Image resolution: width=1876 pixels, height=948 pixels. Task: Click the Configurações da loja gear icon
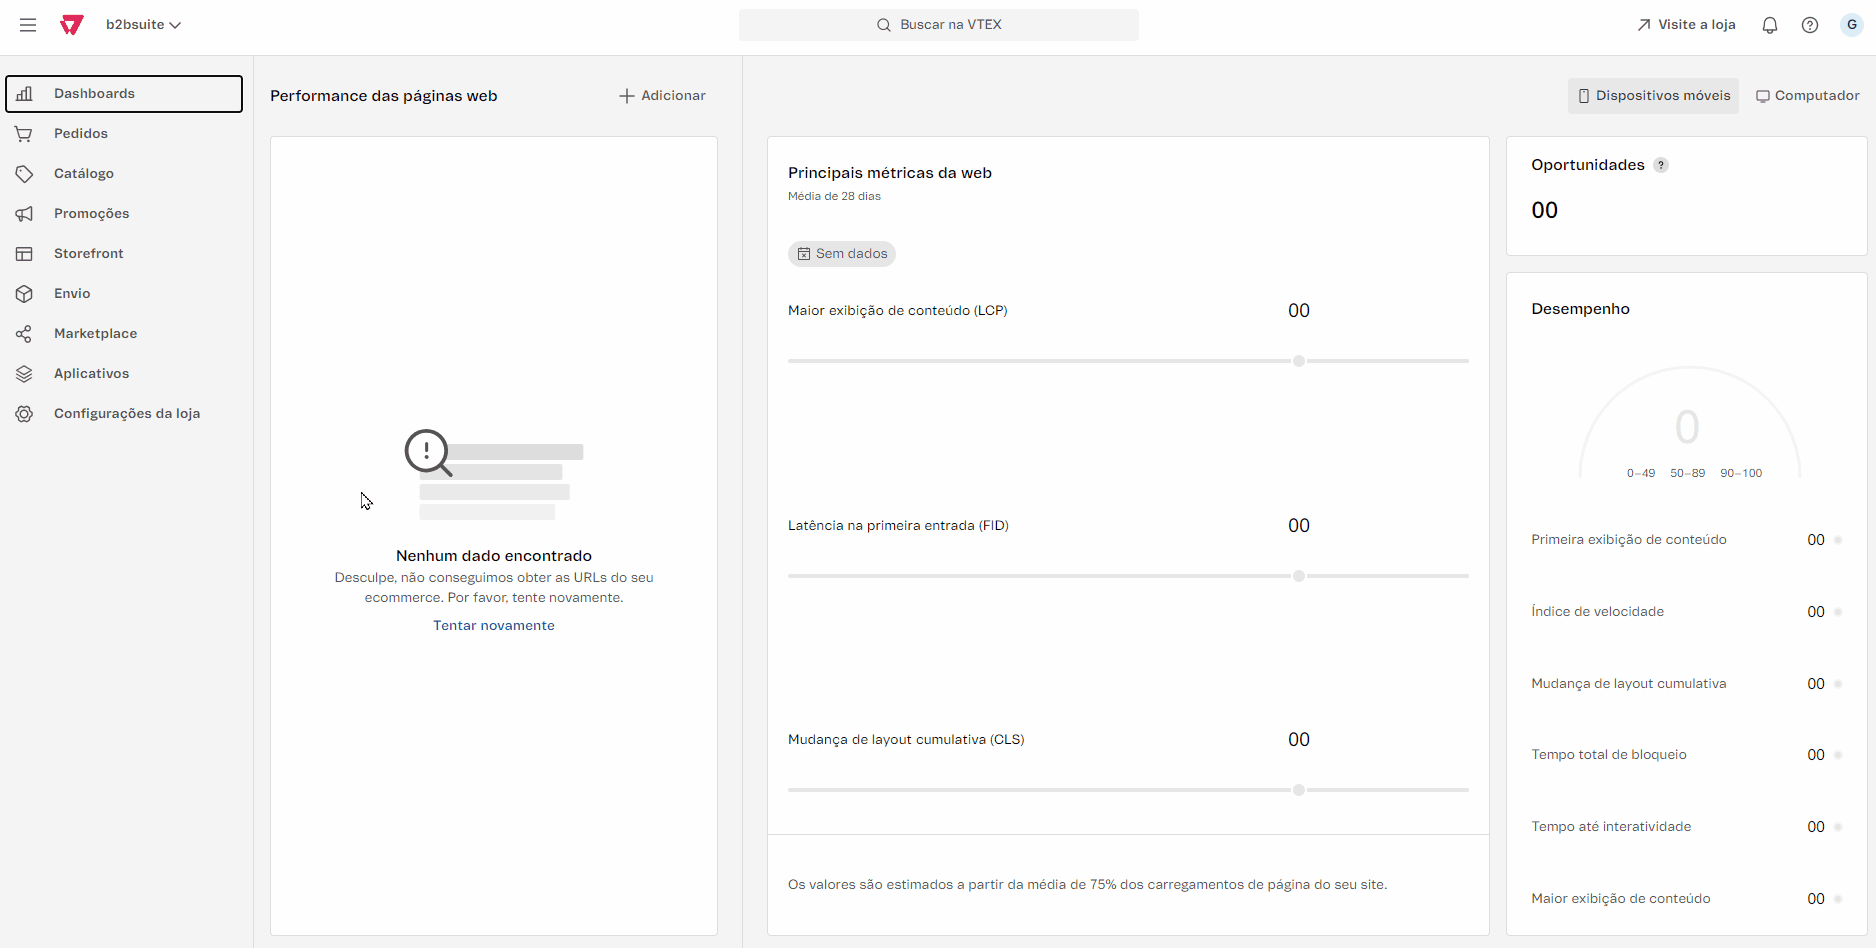click(x=24, y=414)
